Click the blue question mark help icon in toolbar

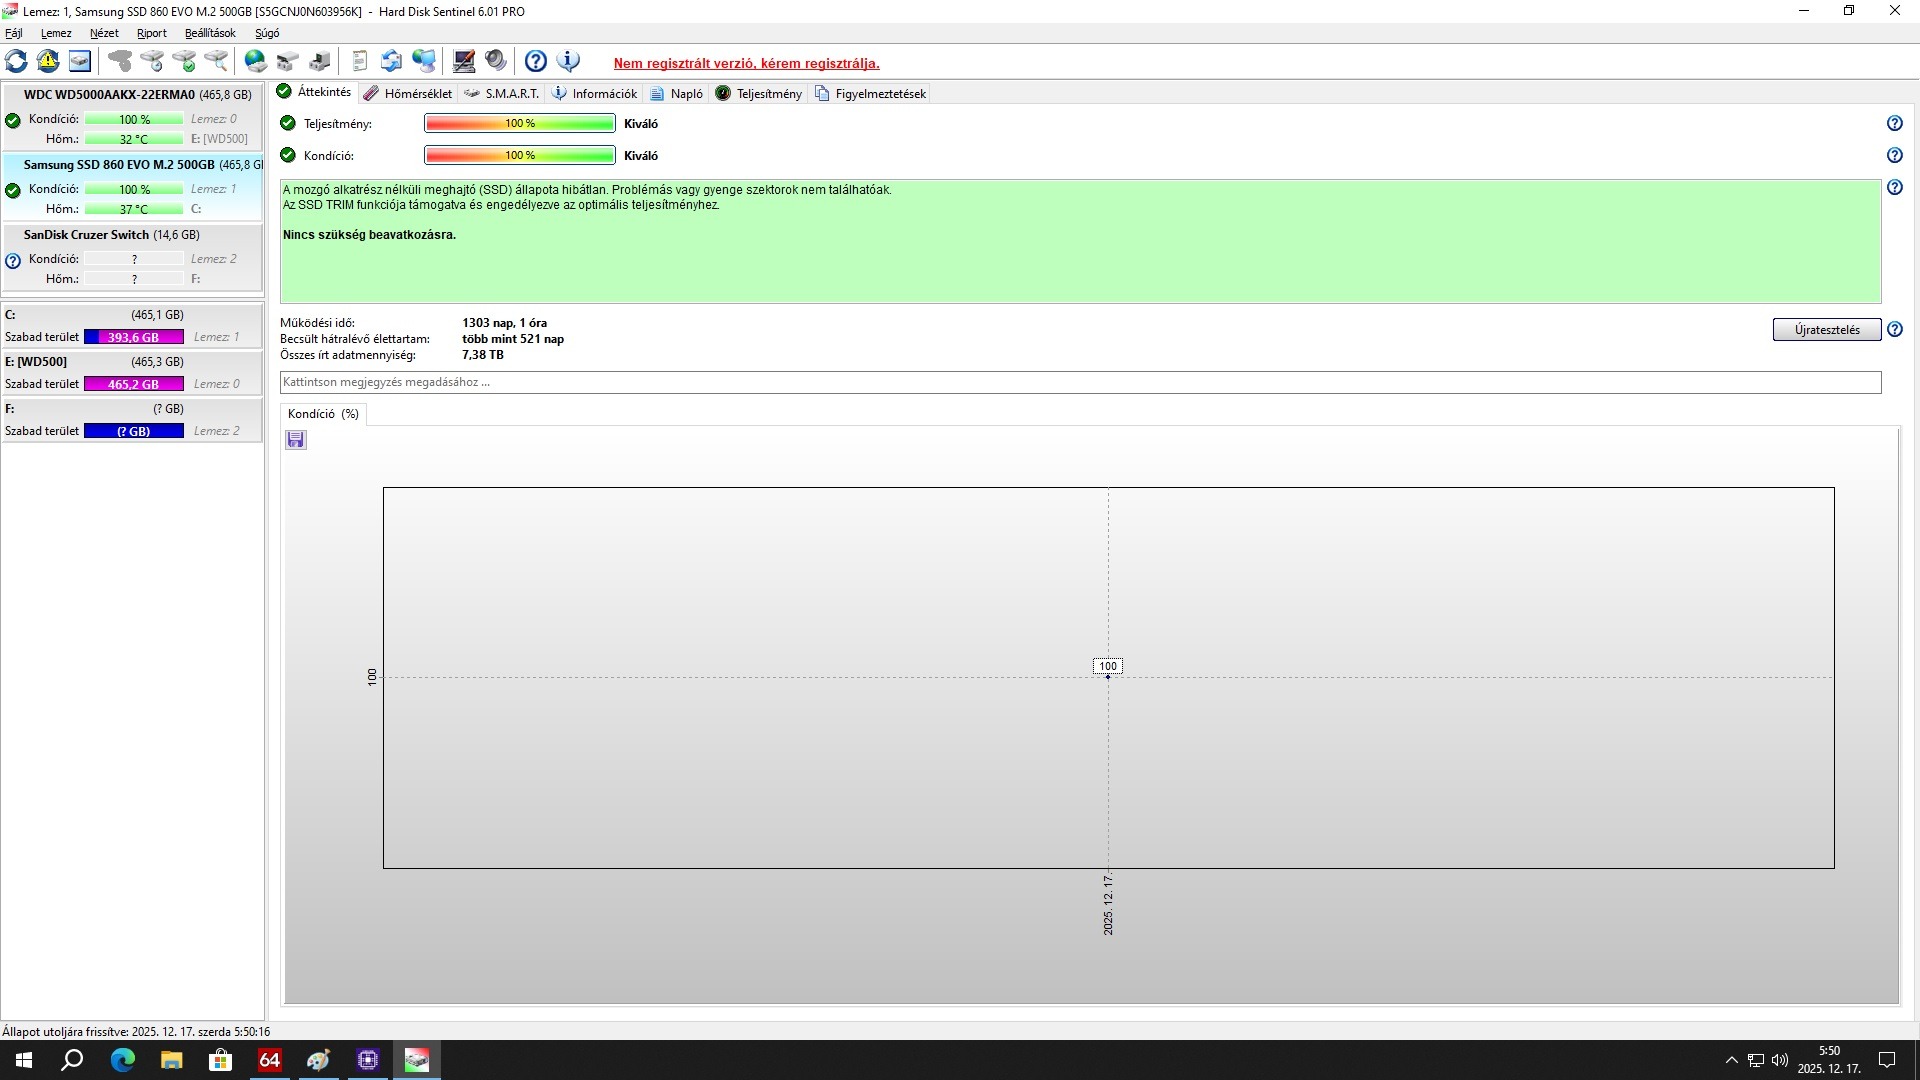(536, 61)
